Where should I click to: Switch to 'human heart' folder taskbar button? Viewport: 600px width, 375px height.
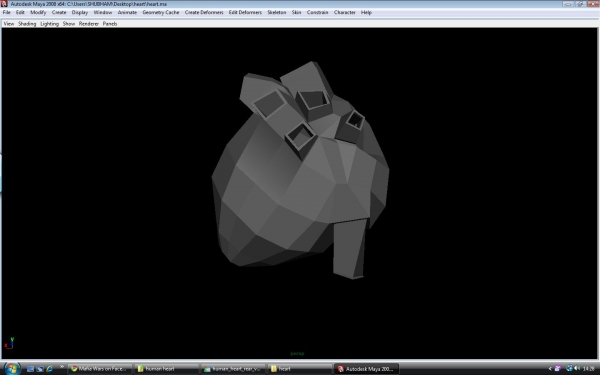click(x=167, y=369)
